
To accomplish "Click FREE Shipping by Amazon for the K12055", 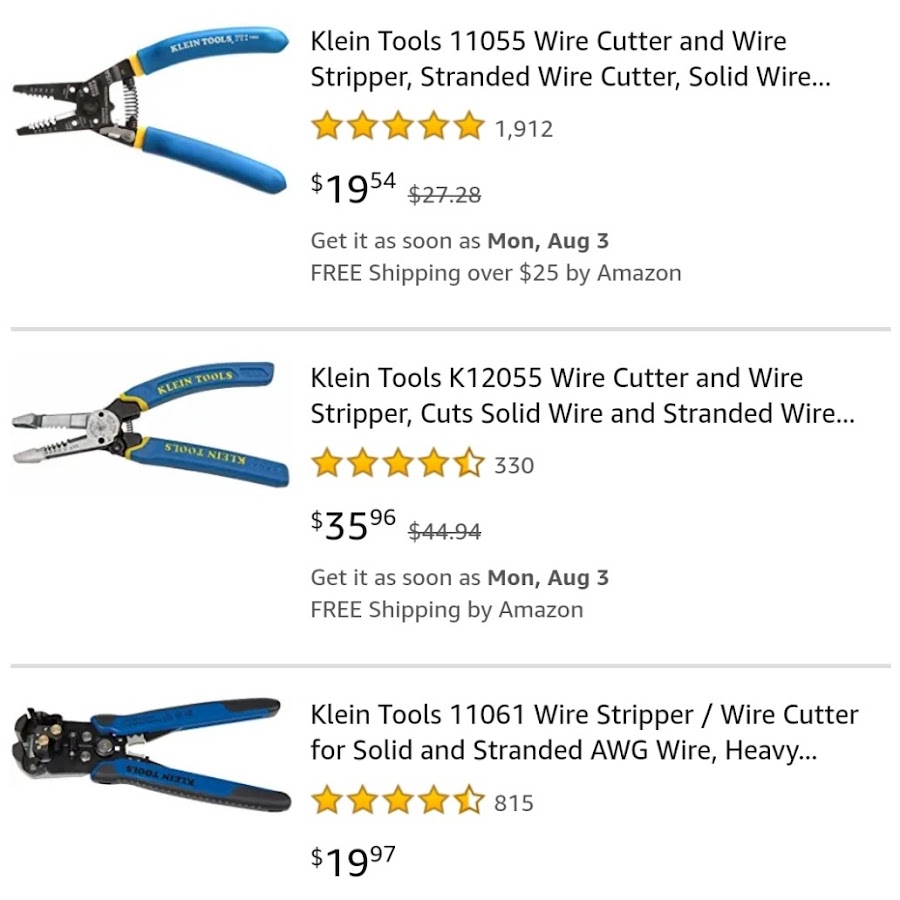I will point(447,610).
